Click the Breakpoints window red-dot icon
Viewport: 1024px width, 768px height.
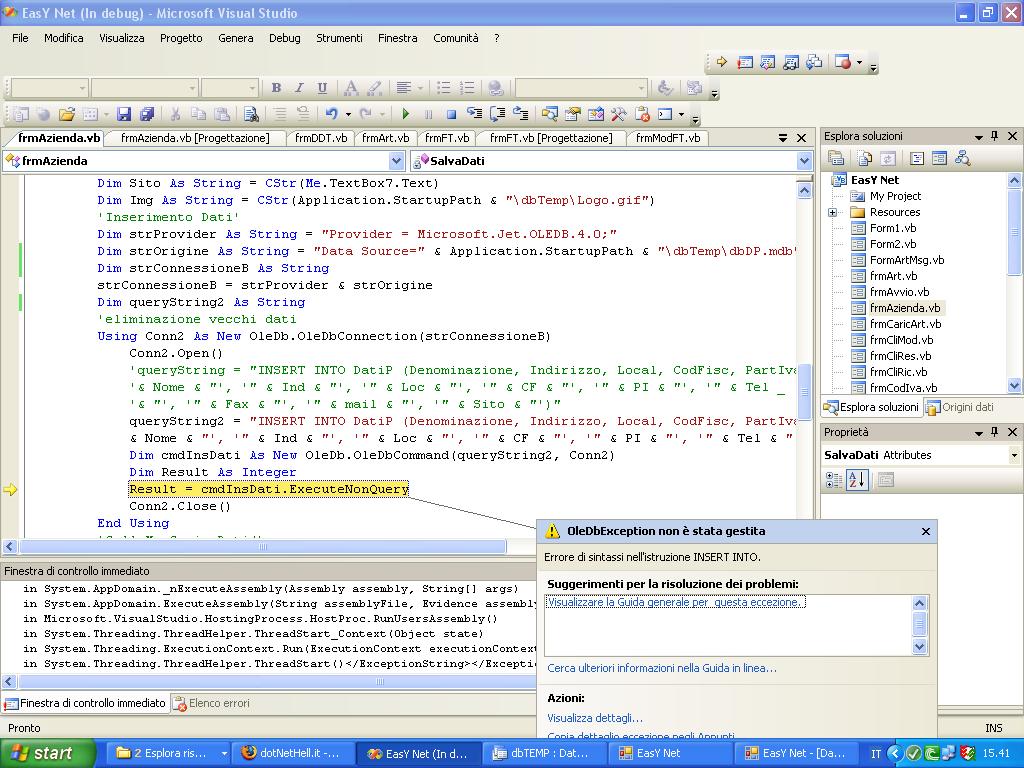[x=842, y=62]
